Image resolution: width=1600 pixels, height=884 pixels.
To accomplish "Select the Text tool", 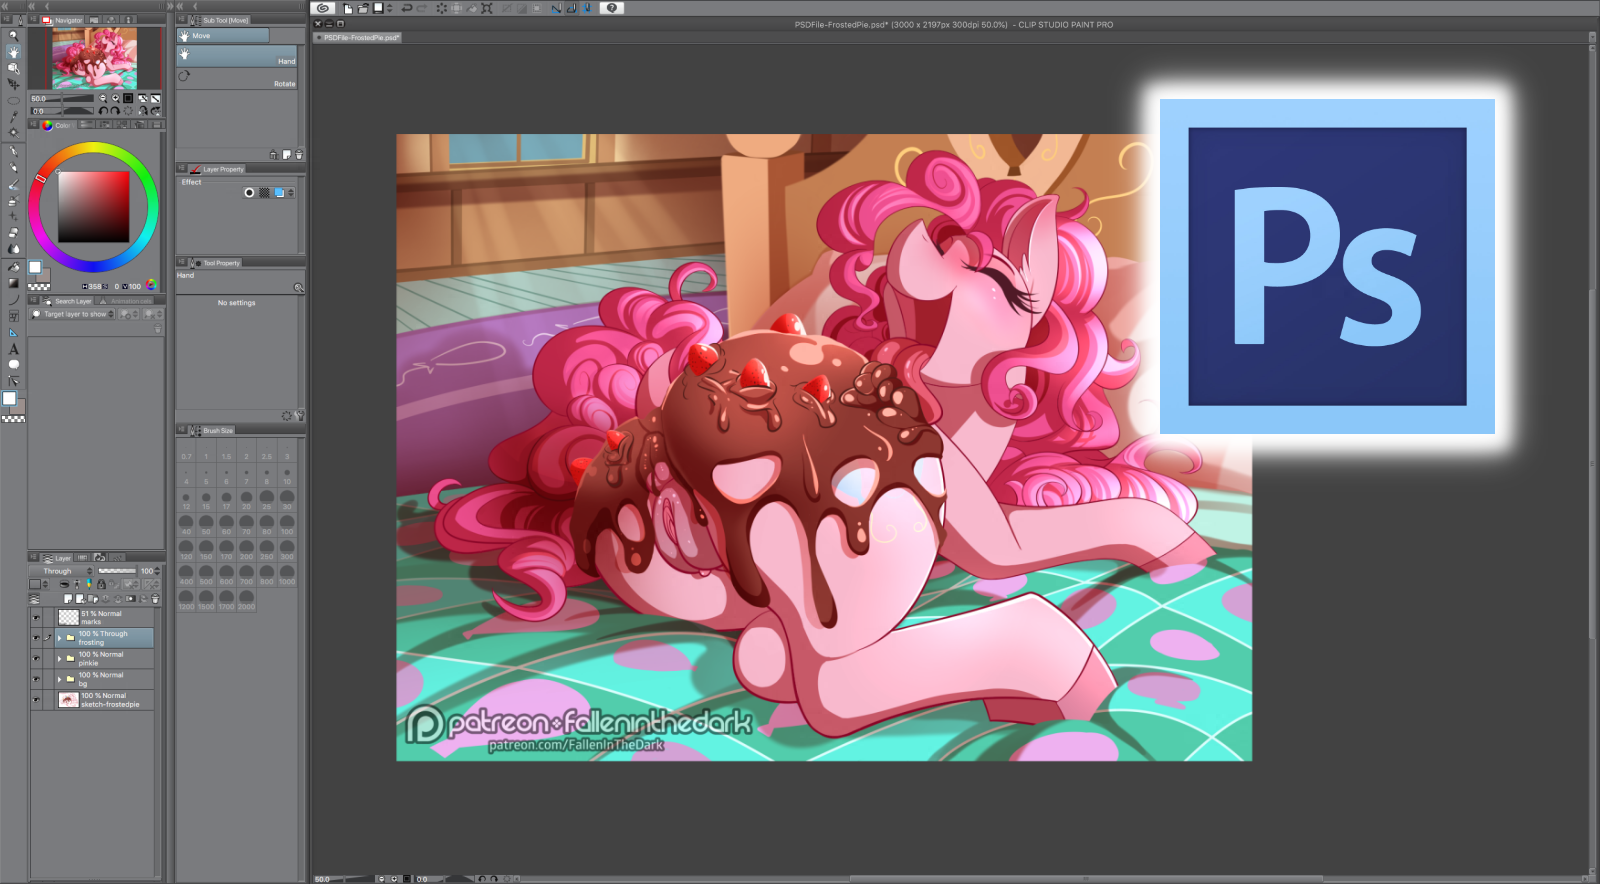I will click(x=13, y=349).
